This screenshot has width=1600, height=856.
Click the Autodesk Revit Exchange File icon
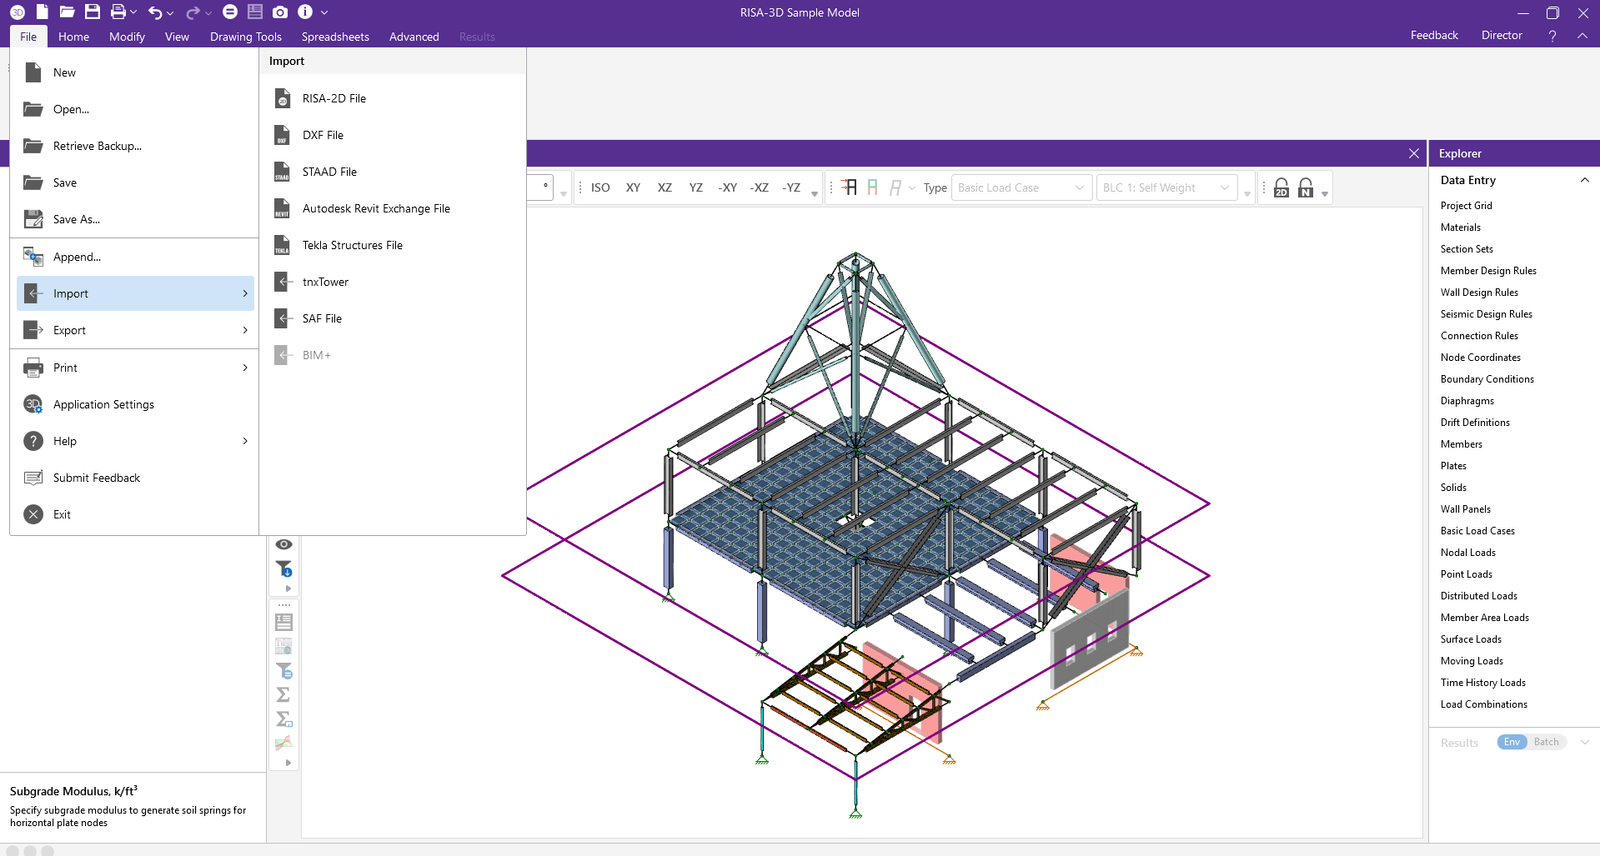(282, 208)
